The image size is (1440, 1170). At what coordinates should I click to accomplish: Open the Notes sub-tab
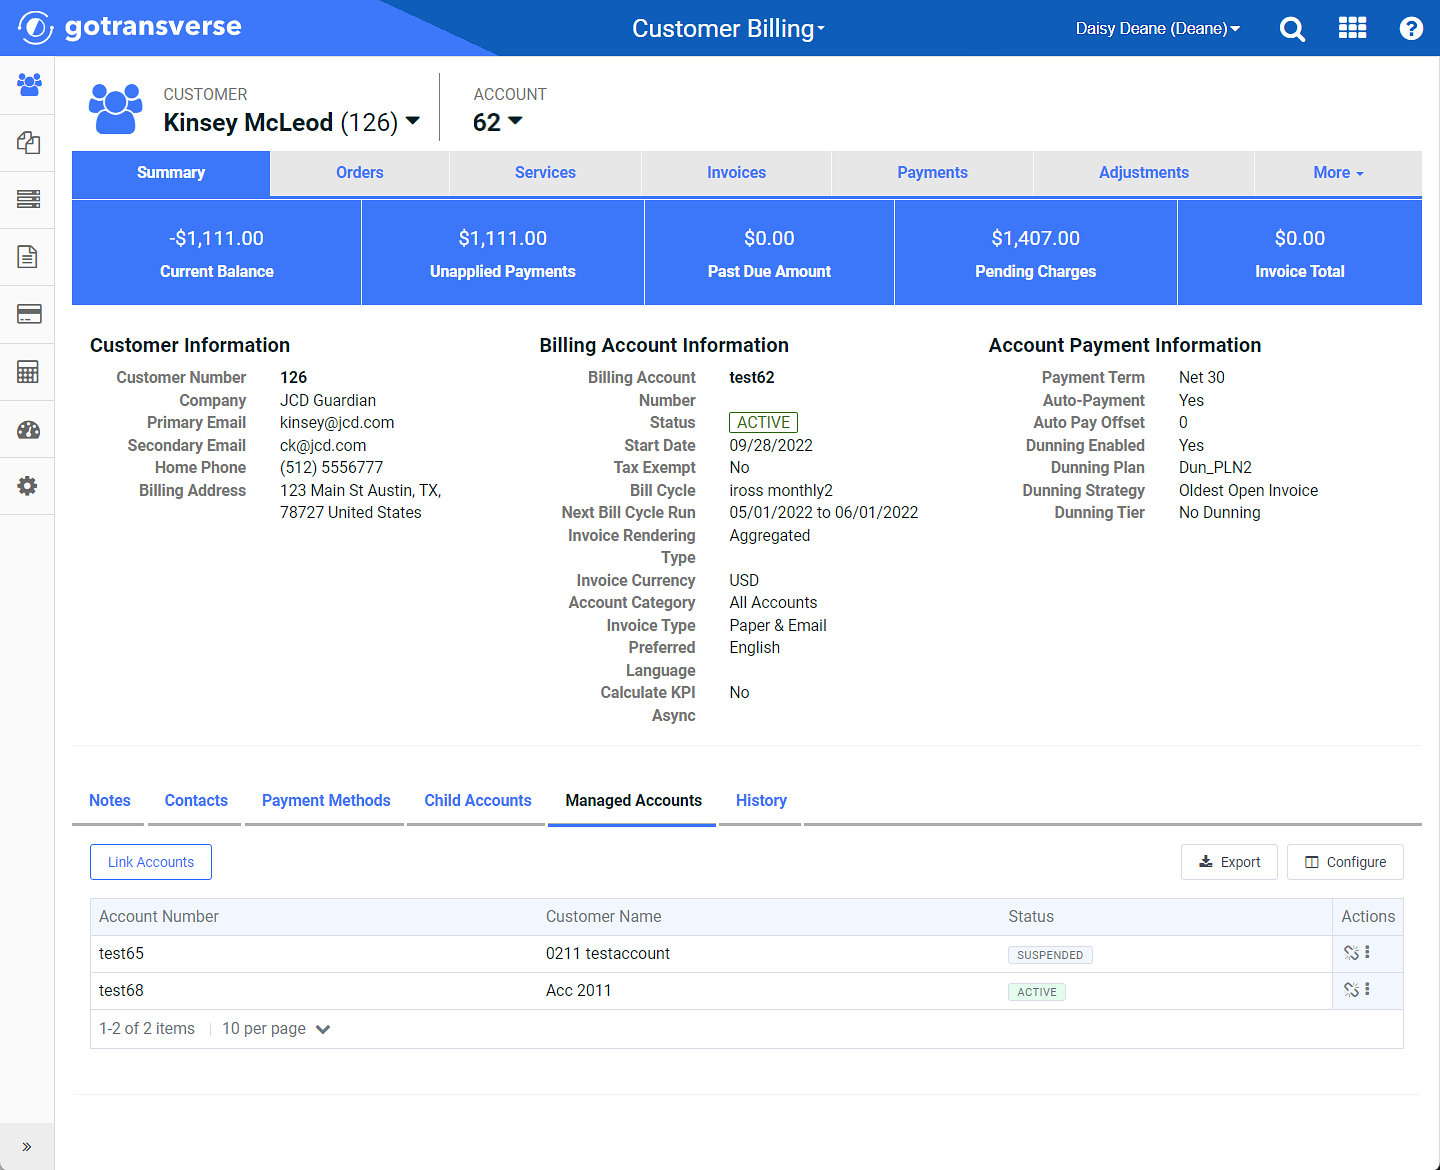tap(110, 801)
